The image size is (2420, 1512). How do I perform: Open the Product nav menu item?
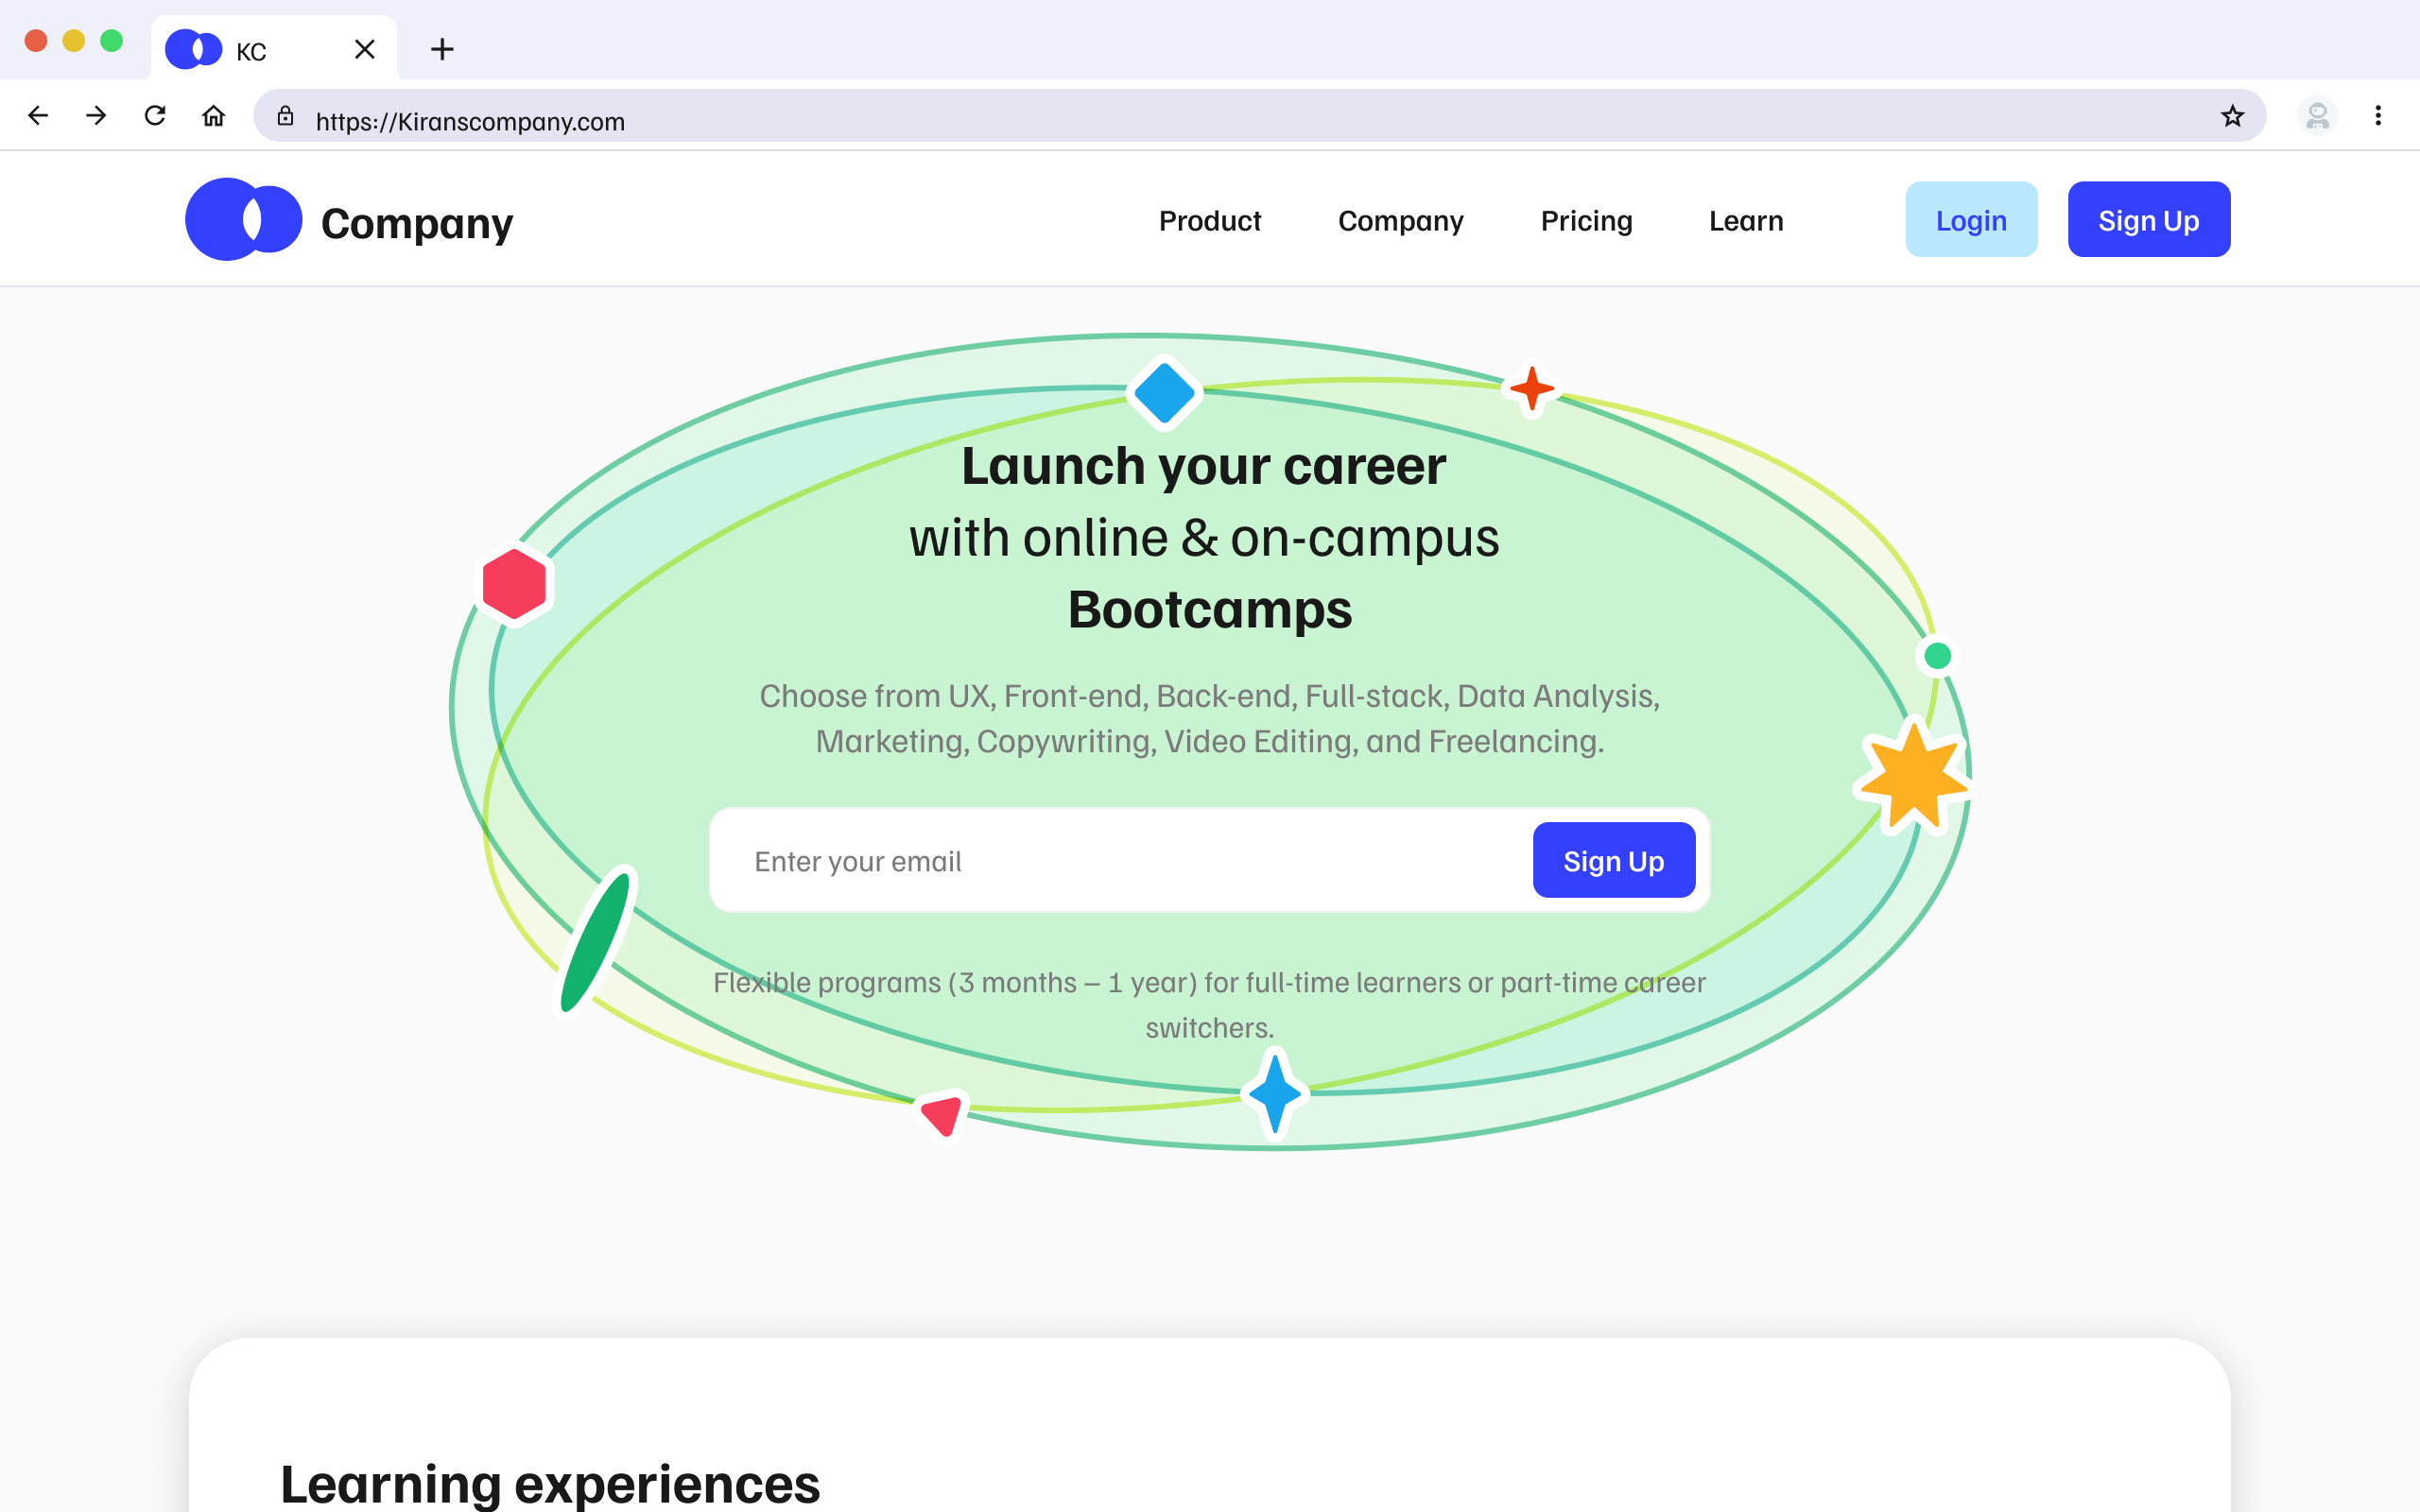(x=1210, y=220)
